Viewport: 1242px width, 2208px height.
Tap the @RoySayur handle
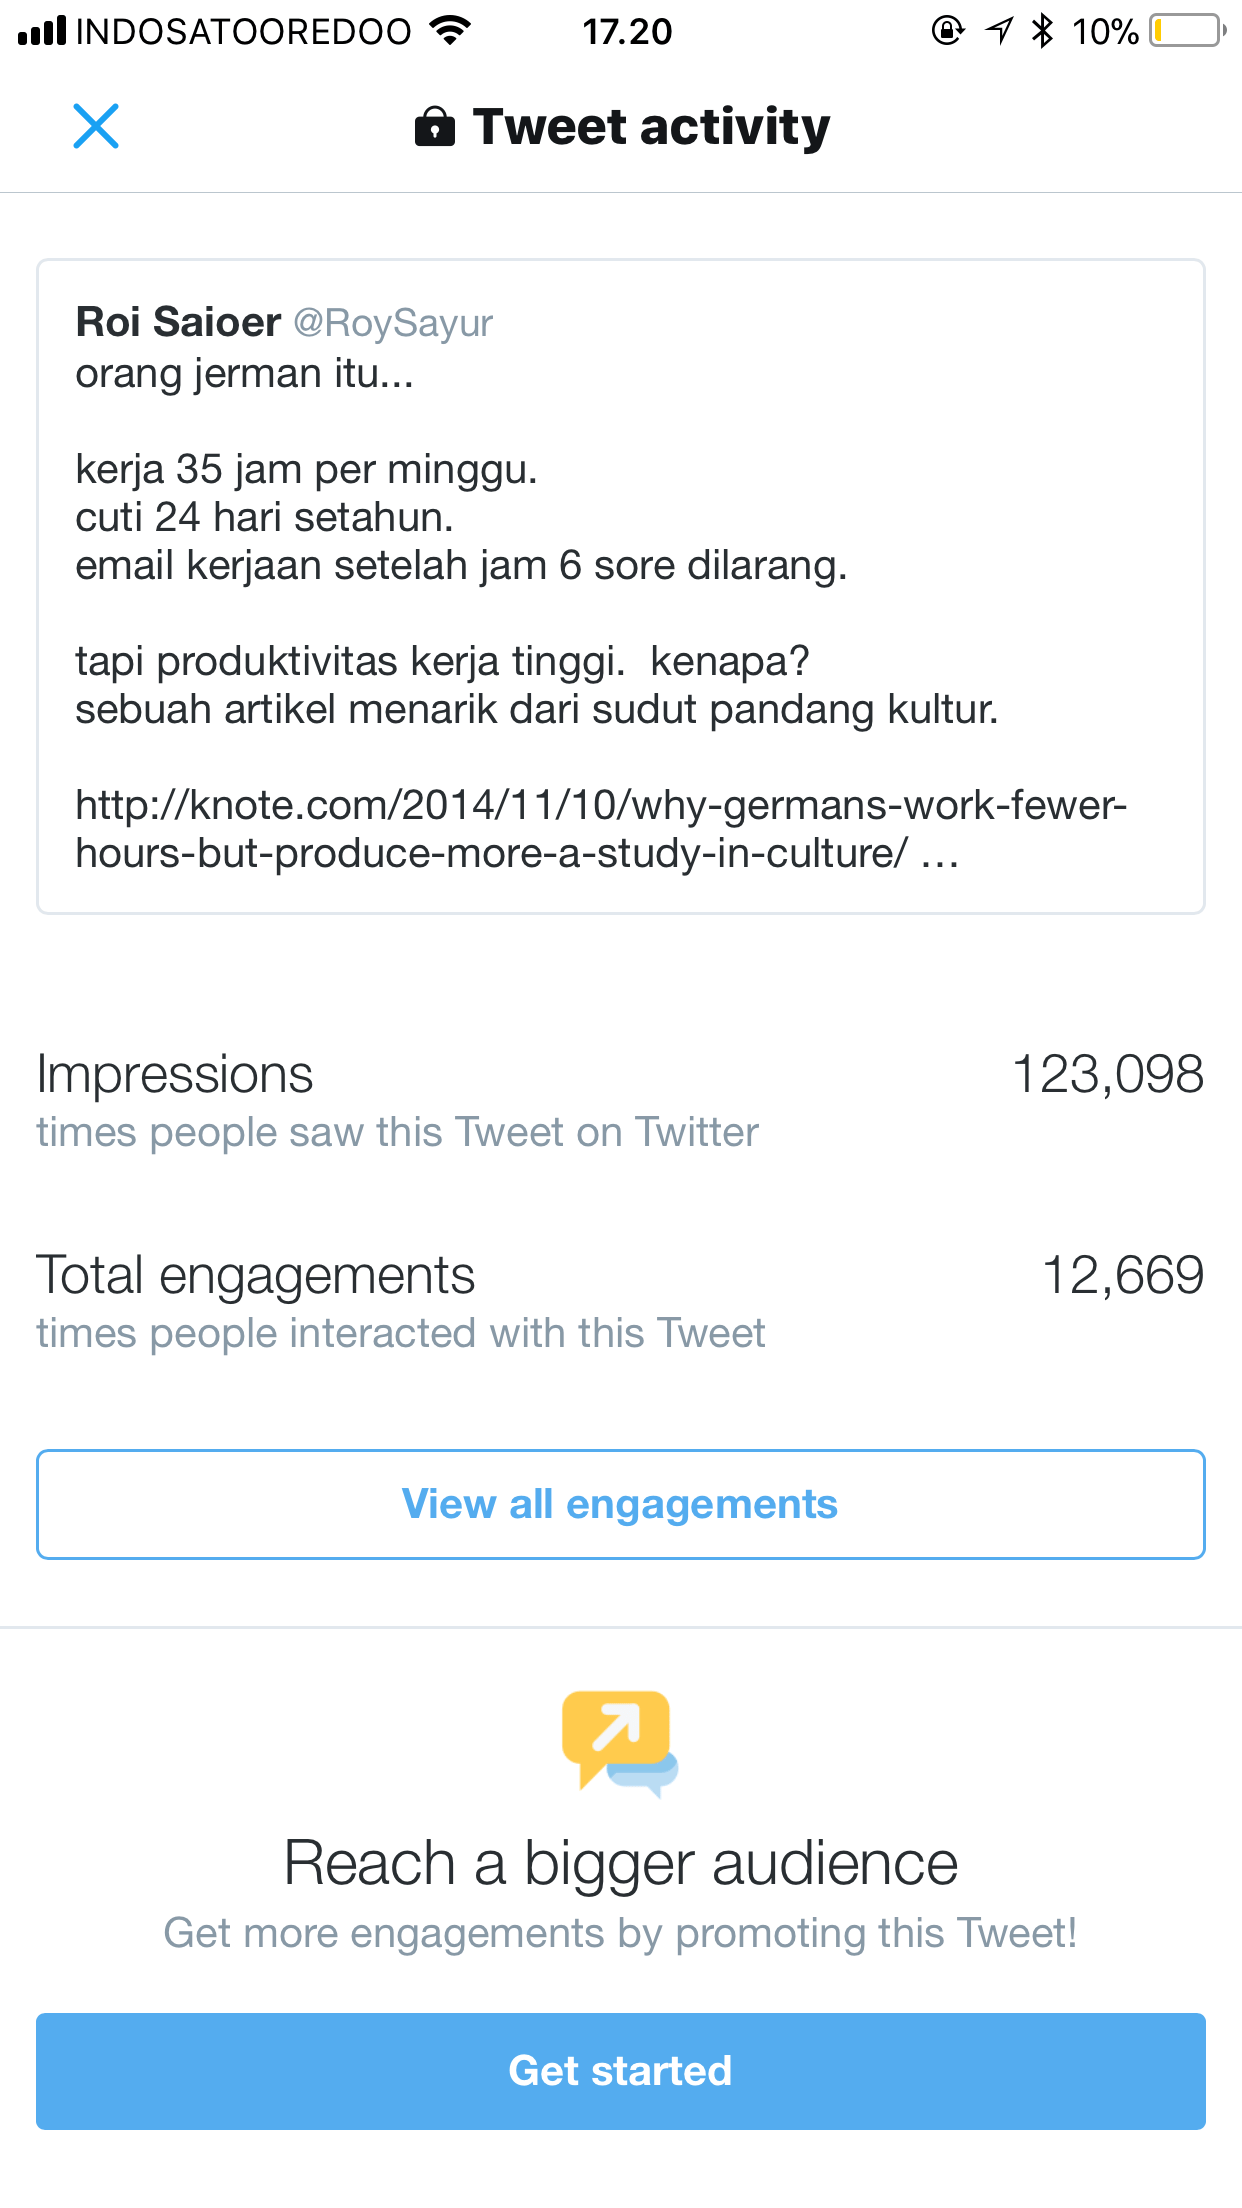coord(393,323)
